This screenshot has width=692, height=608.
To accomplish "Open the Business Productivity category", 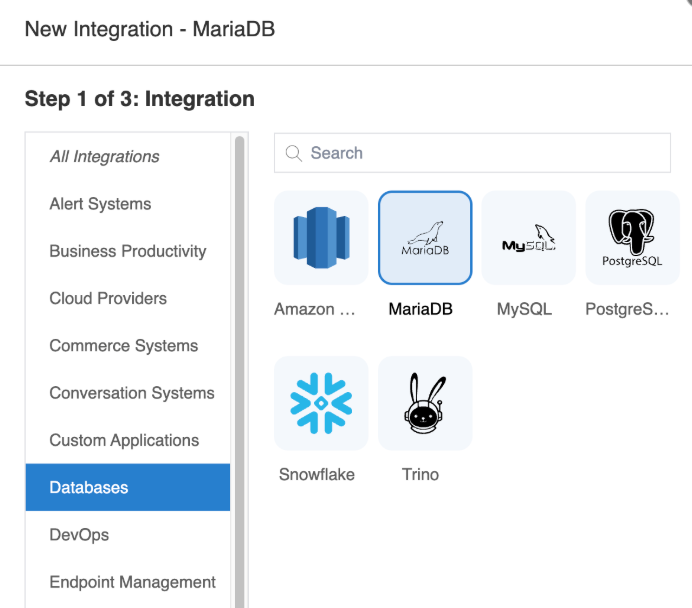I will tap(128, 251).
